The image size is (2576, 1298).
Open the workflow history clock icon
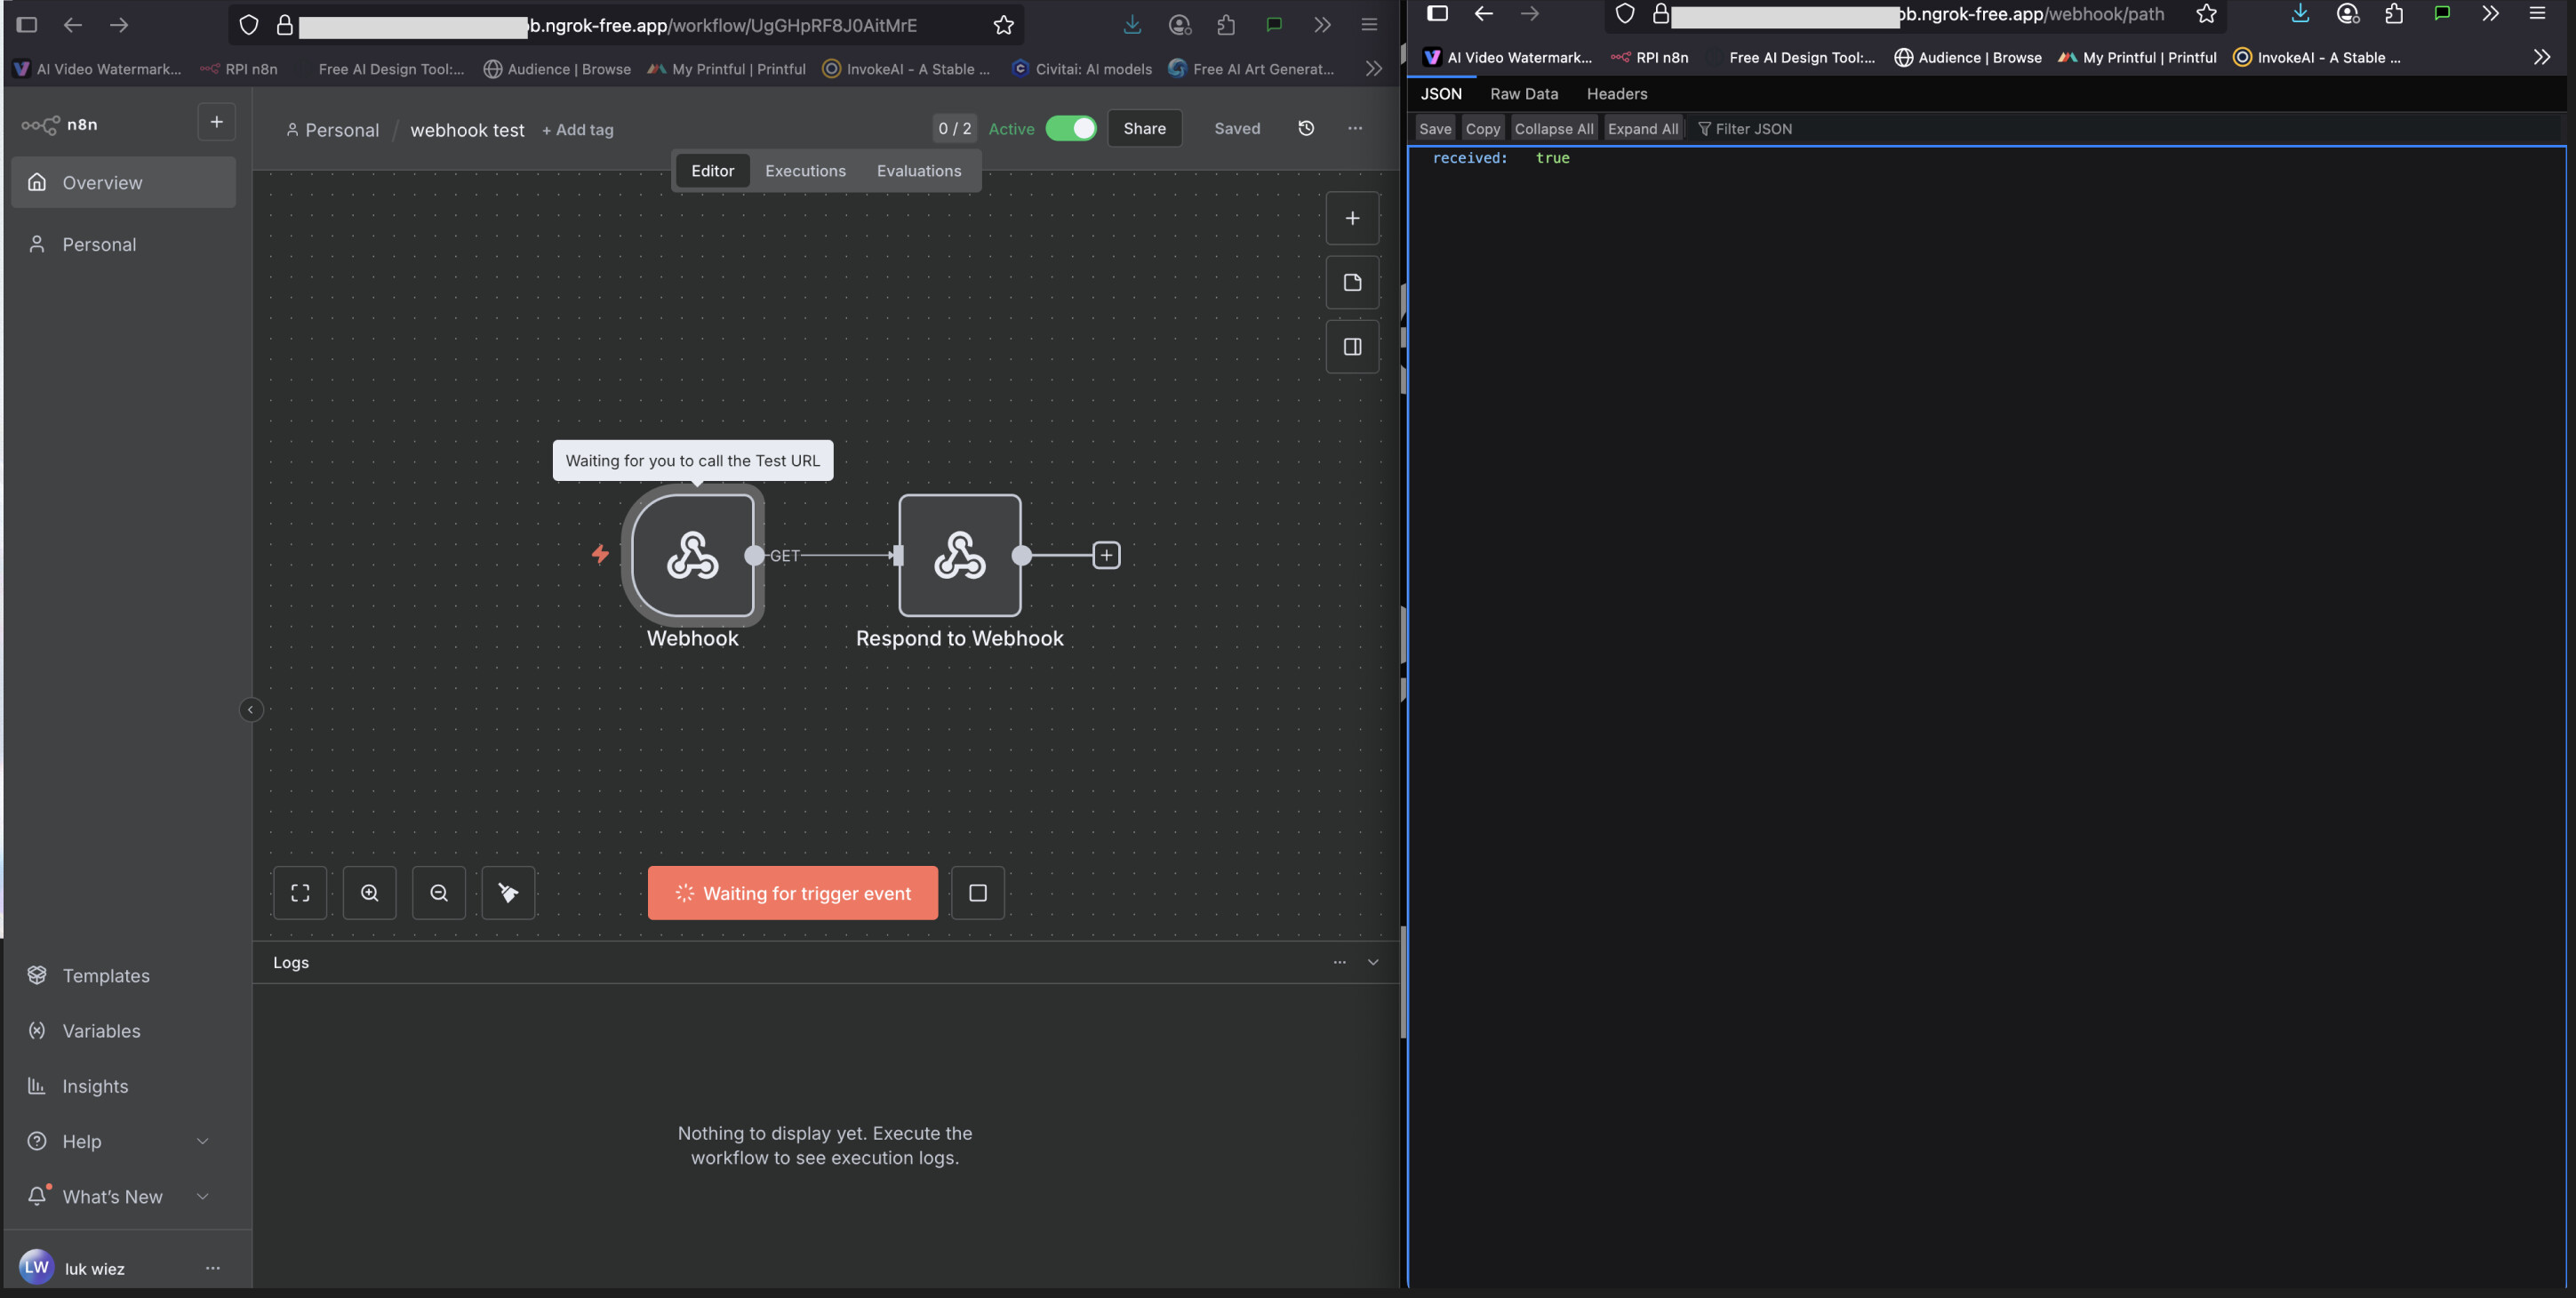coord(1306,128)
